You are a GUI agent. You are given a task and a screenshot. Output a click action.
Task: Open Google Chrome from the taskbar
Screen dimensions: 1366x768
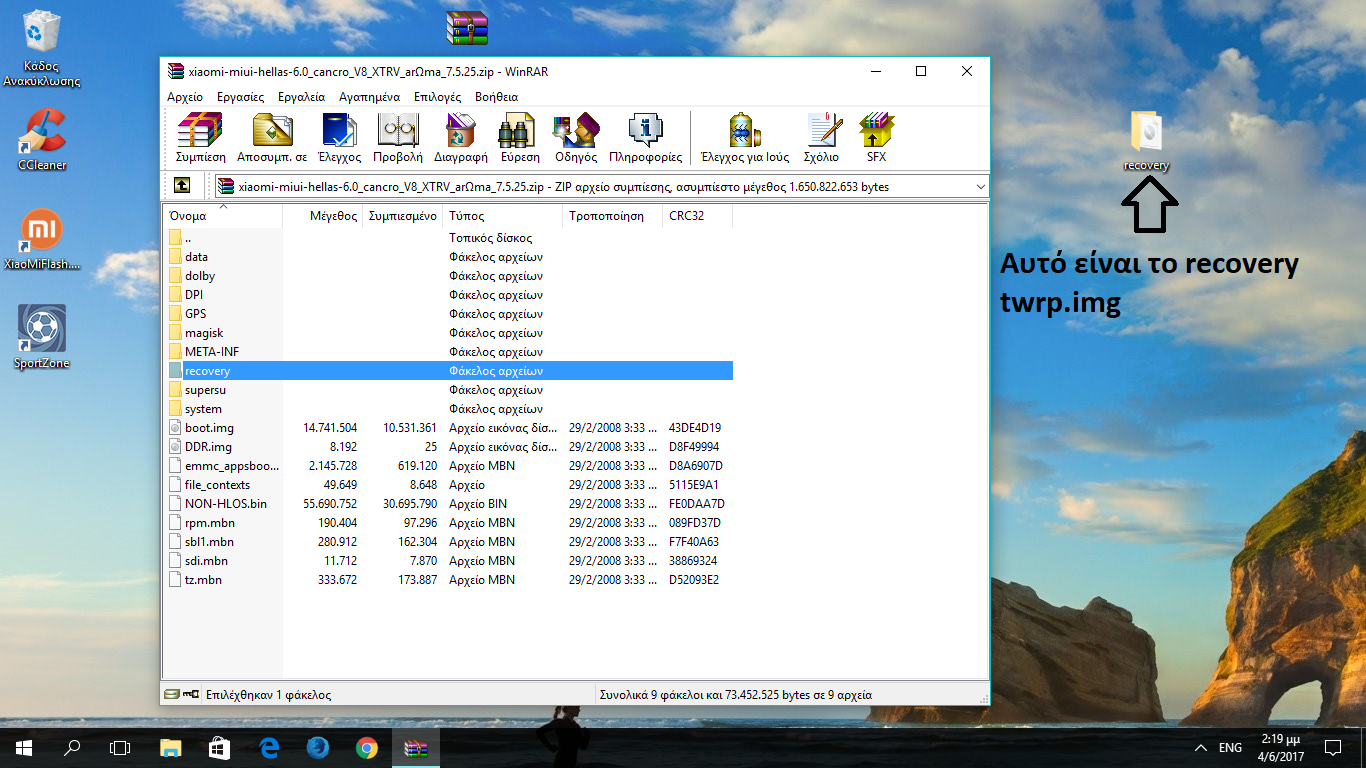click(x=366, y=747)
